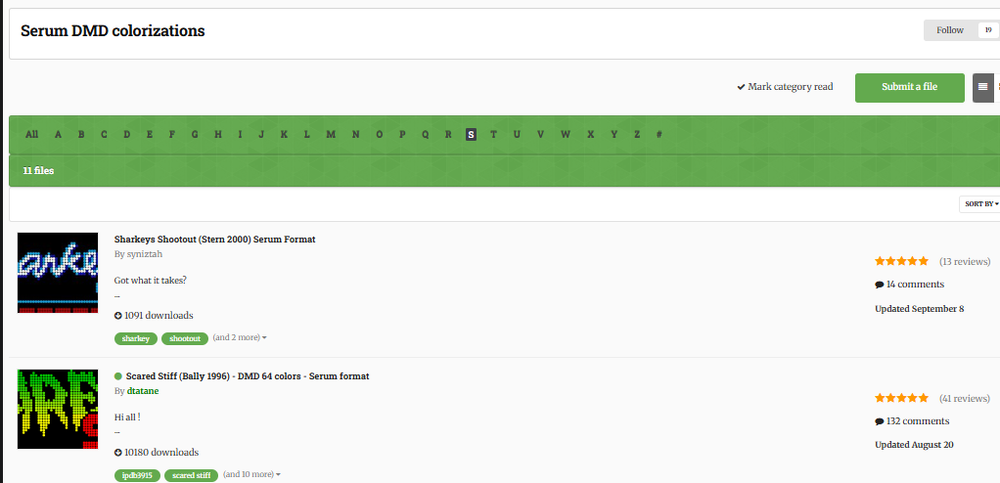Click the 'ipdb3915' tag
The width and height of the screenshot is (1000, 483).
[137, 475]
